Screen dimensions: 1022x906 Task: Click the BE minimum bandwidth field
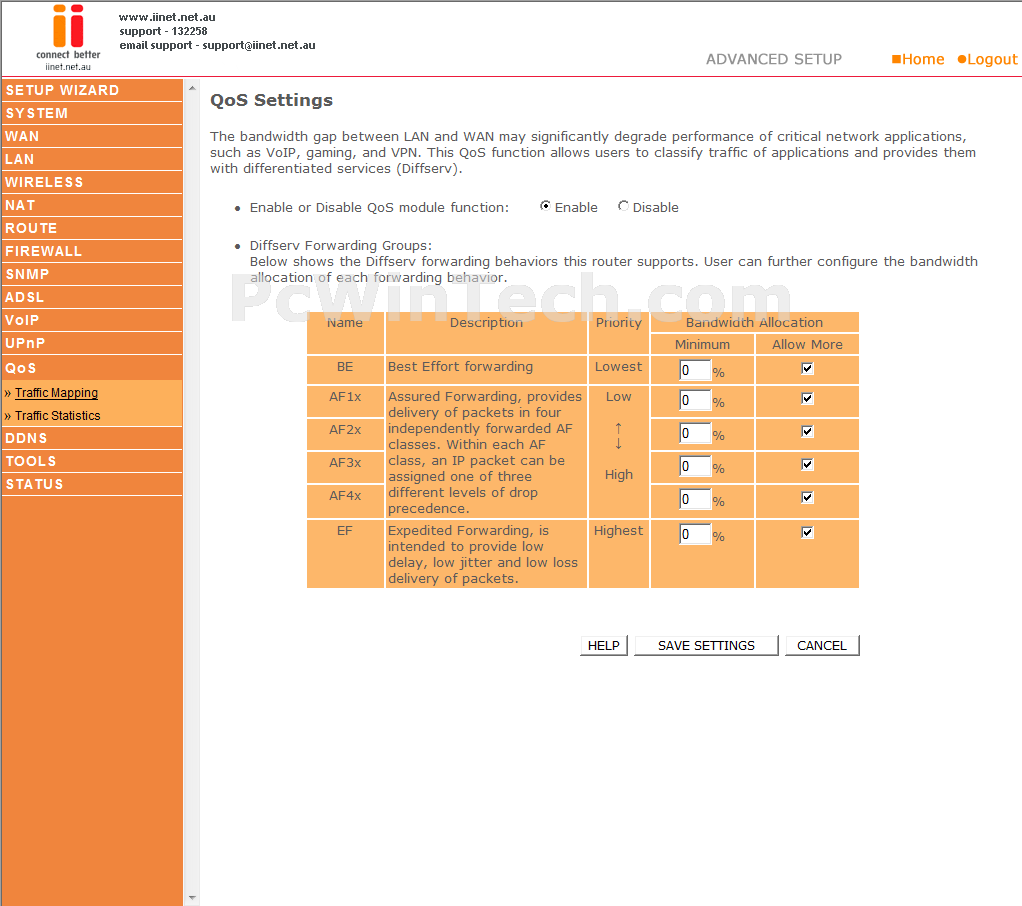(x=694, y=370)
